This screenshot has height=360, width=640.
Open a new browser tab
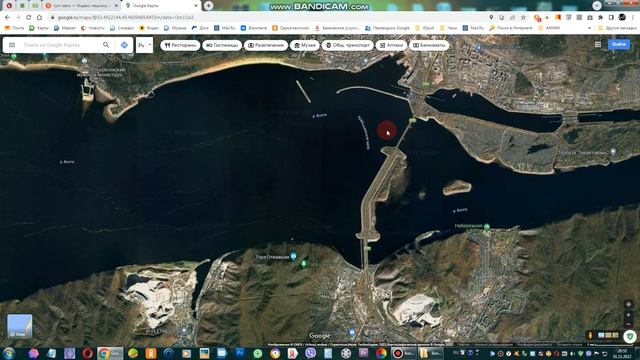[x=209, y=6]
